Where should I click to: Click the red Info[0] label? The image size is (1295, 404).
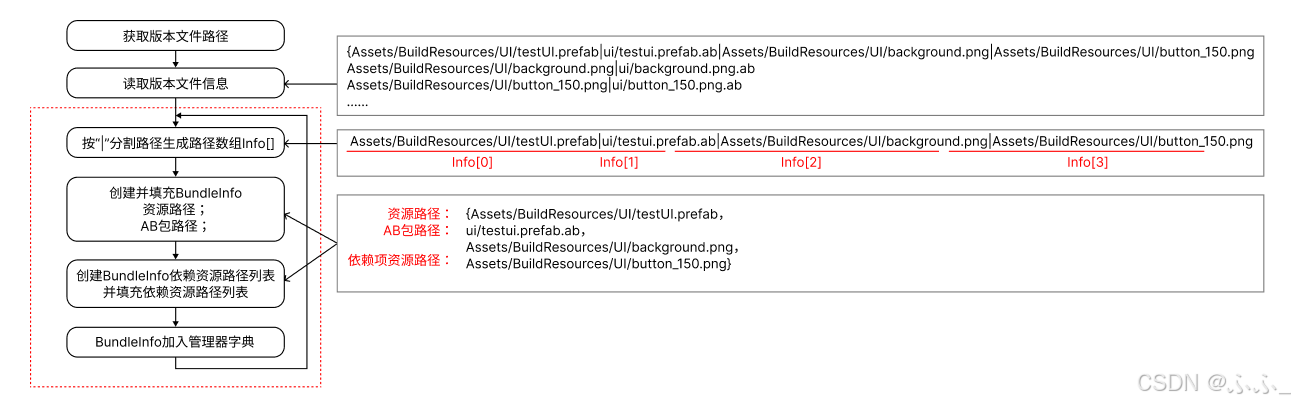[x=472, y=162]
